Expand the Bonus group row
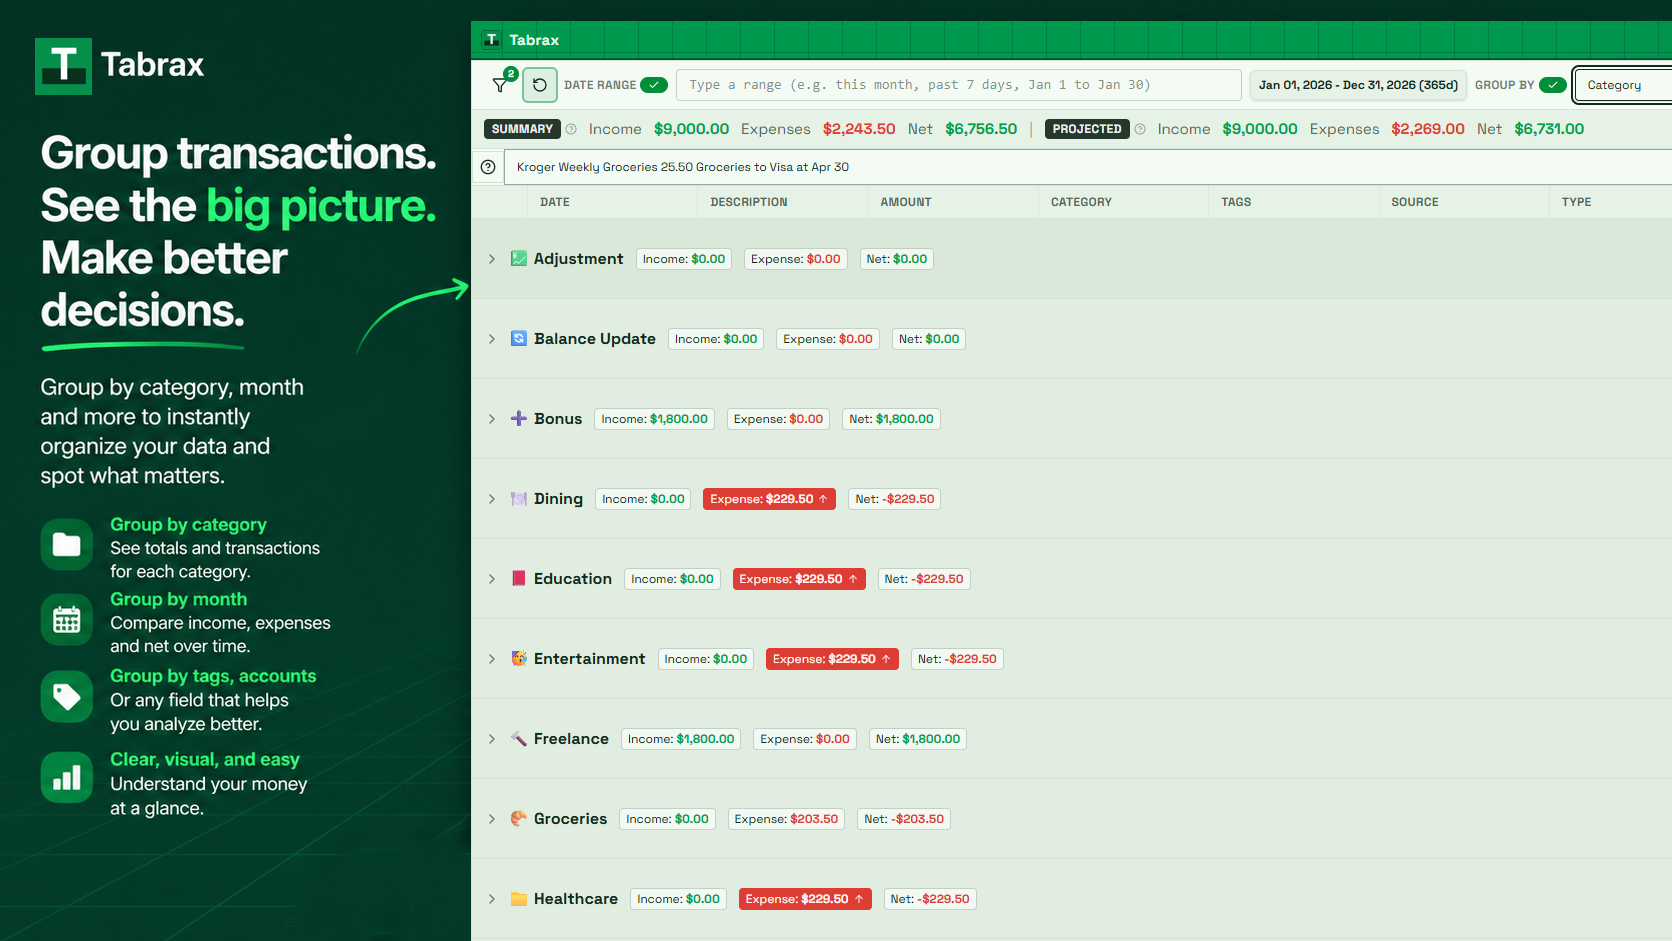 [492, 419]
